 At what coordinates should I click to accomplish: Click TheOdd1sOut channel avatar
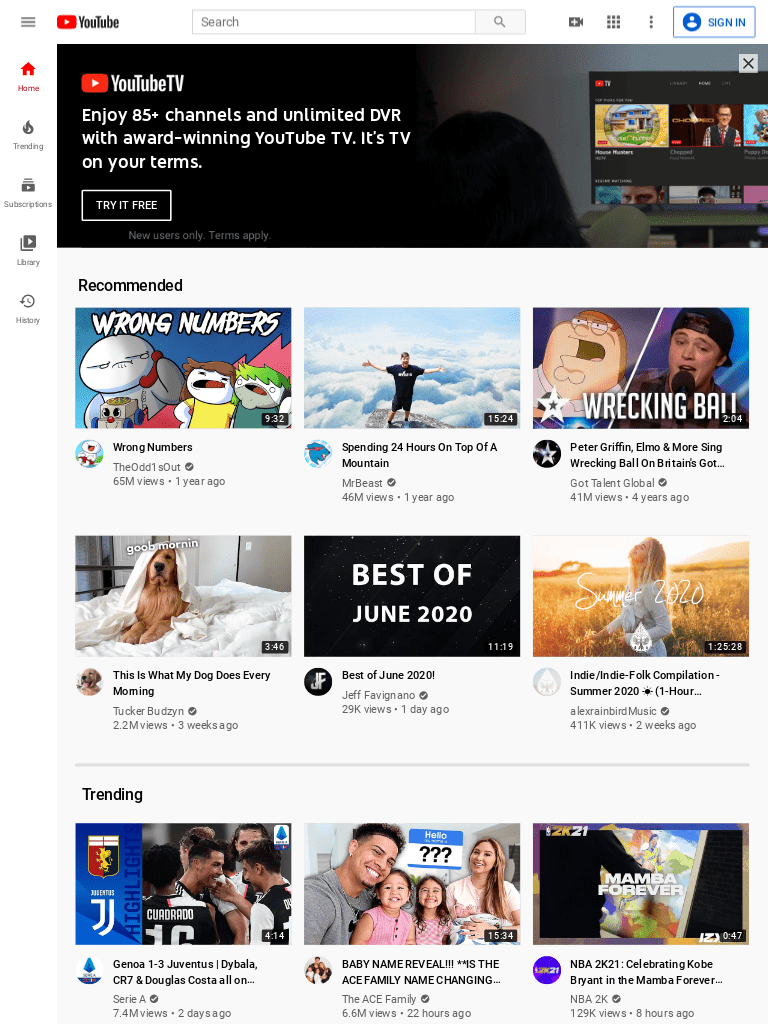coord(89,453)
